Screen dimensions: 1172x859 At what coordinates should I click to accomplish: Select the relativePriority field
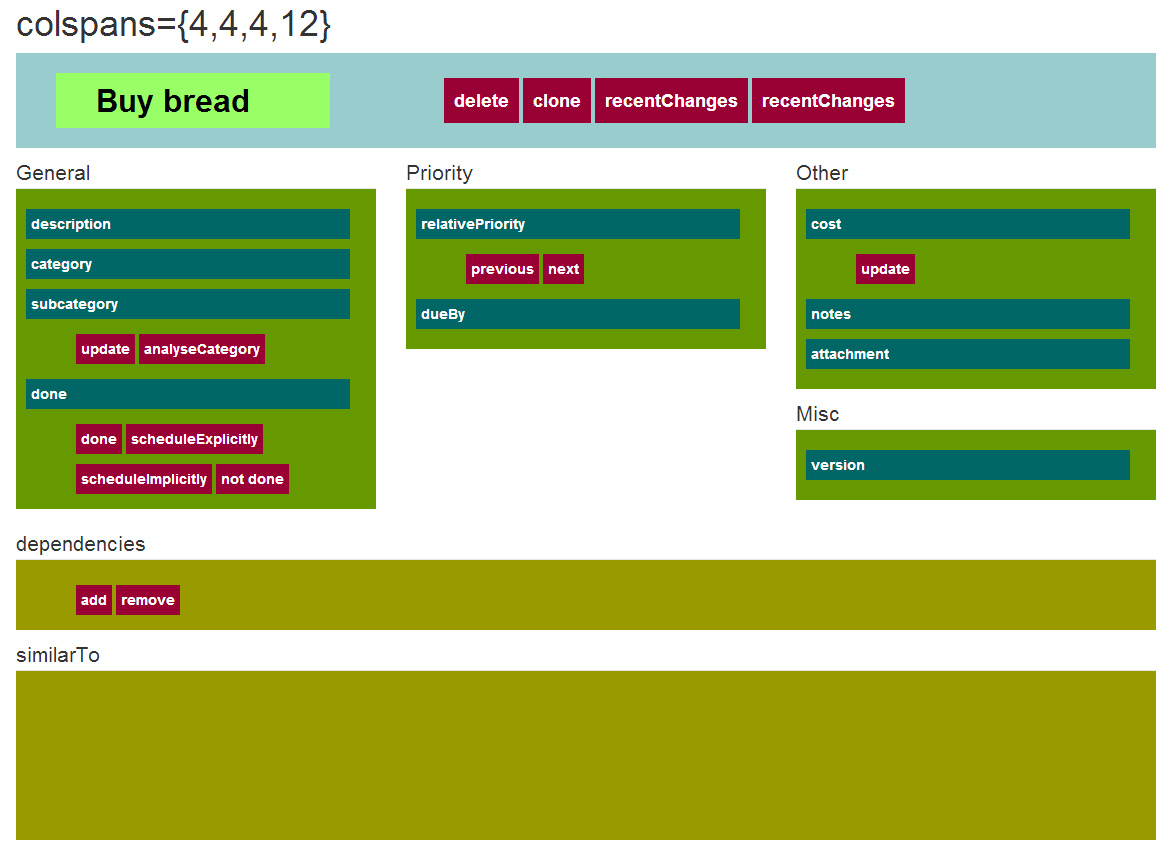pyautogui.click(x=578, y=224)
